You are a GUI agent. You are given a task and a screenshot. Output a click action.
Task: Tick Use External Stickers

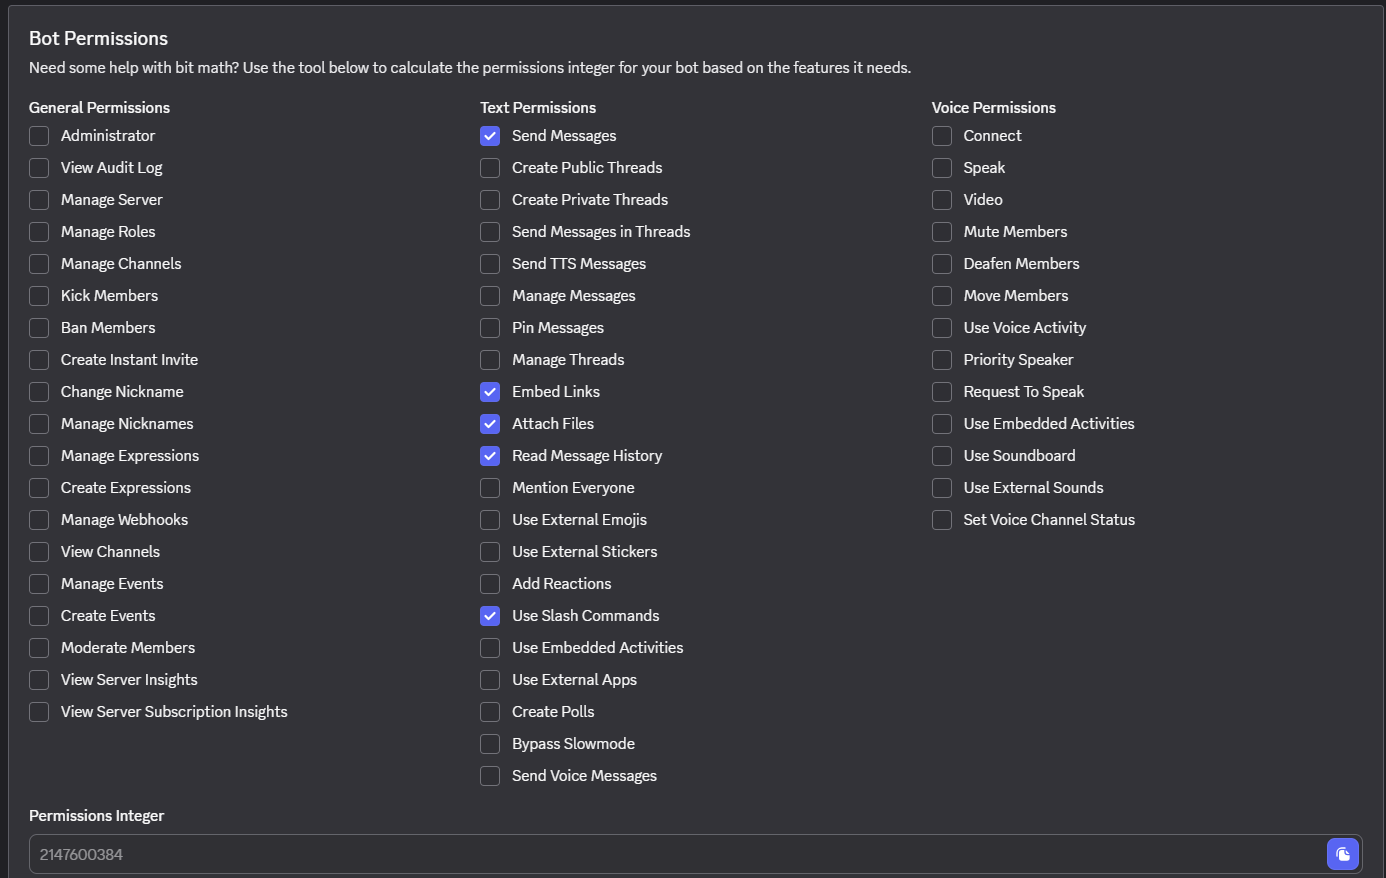[x=490, y=552]
